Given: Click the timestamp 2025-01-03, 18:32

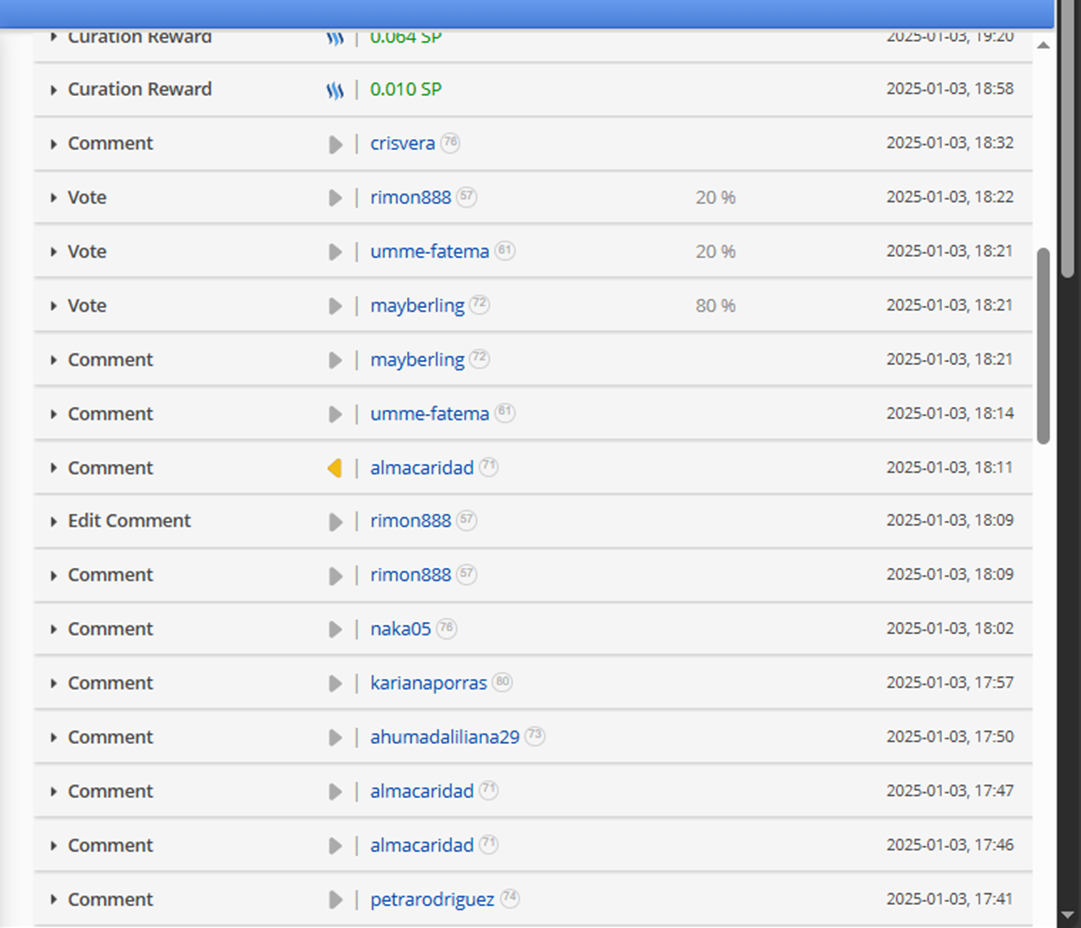Looking at the screenshot, I should (x=950, y=143).
